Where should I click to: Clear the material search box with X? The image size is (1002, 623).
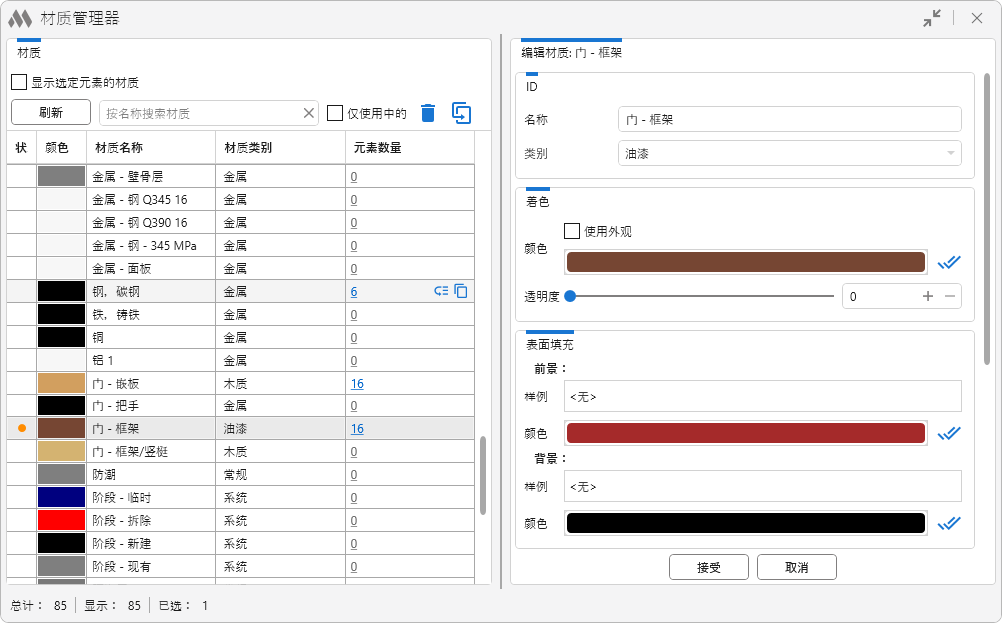(x=309, y=113)
